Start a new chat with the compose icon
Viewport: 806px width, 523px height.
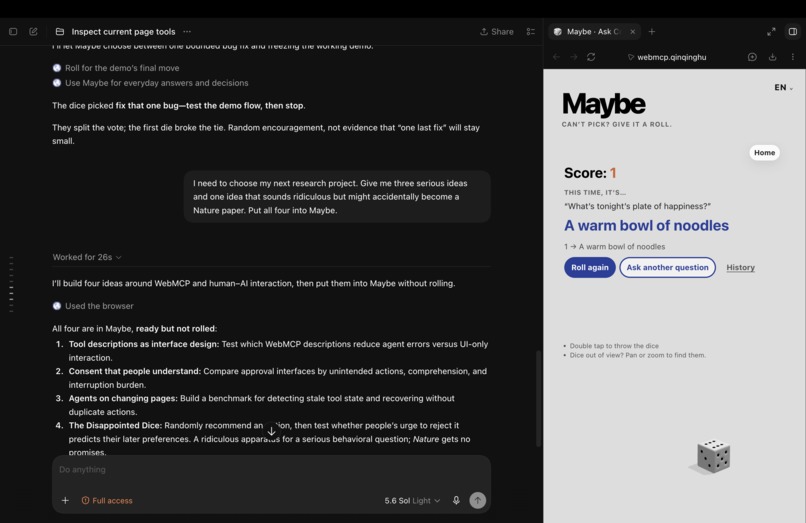coord(33,31)
